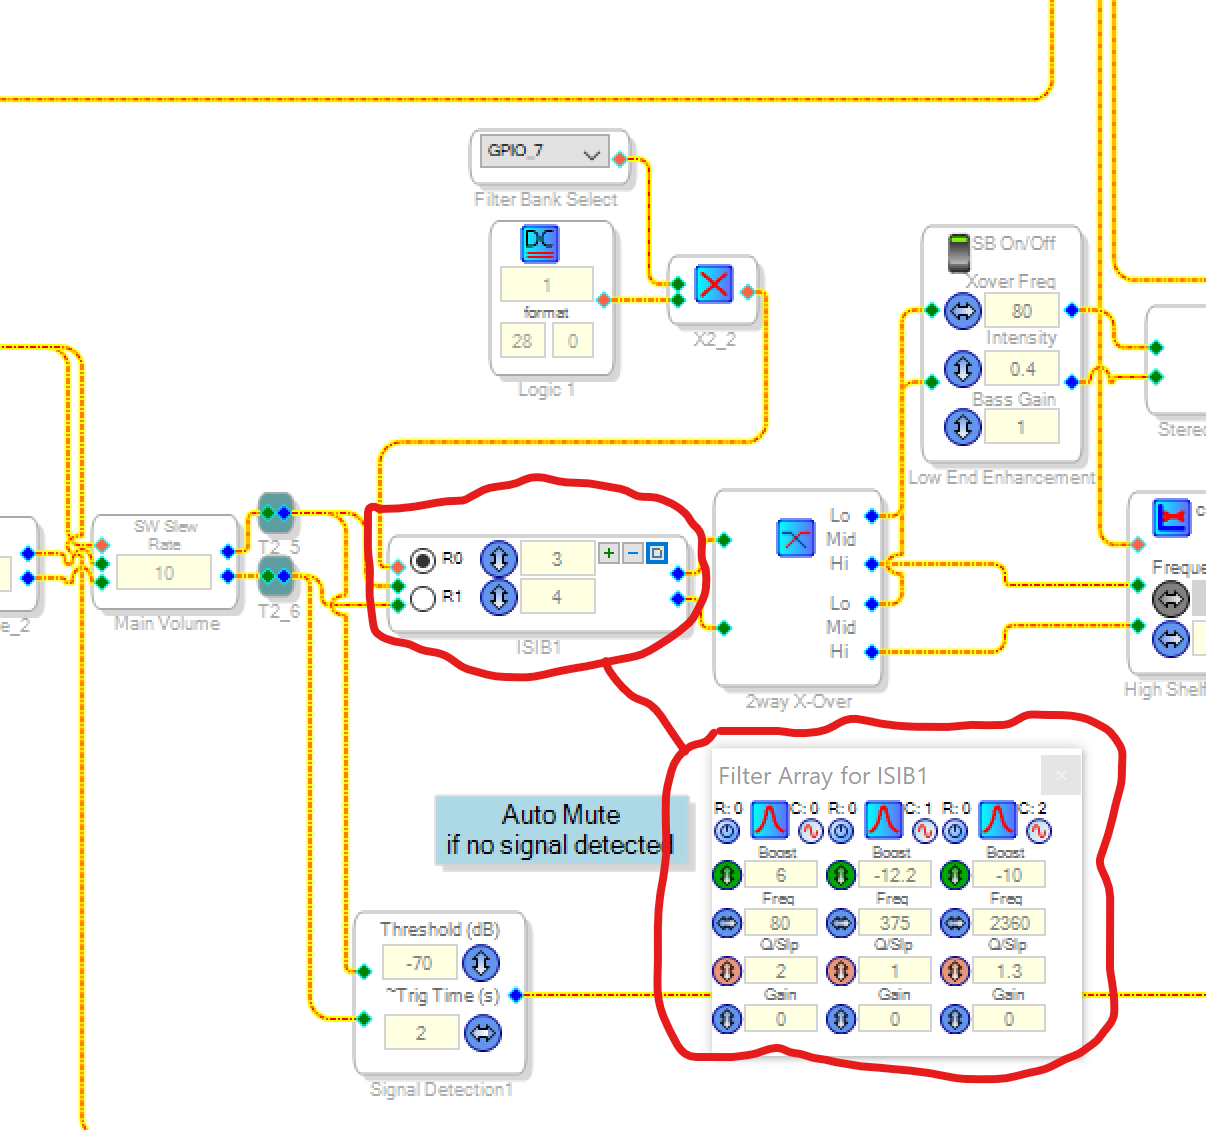Click the Threshold (dB) adjust knob icon
The height and width of the screenshot is (1130, 1206).
[481, 963]
